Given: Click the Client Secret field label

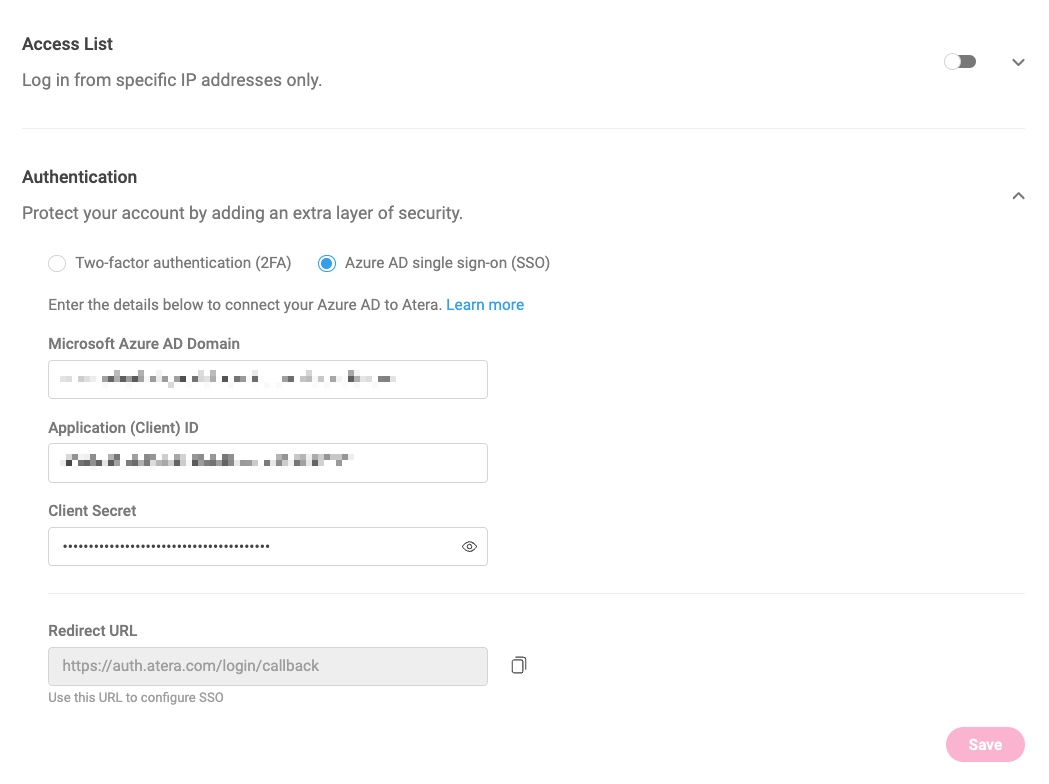Looking at the screenshot, I should coord(92,511).
